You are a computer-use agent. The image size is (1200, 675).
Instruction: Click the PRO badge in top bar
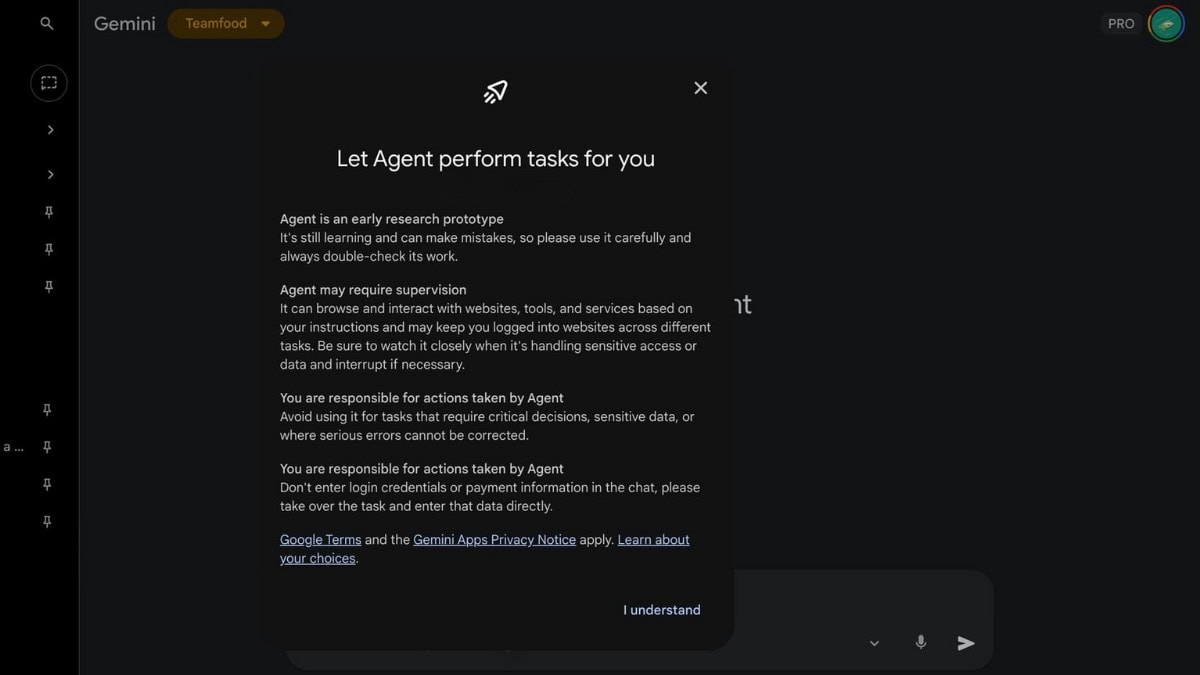pos(1121,23)
